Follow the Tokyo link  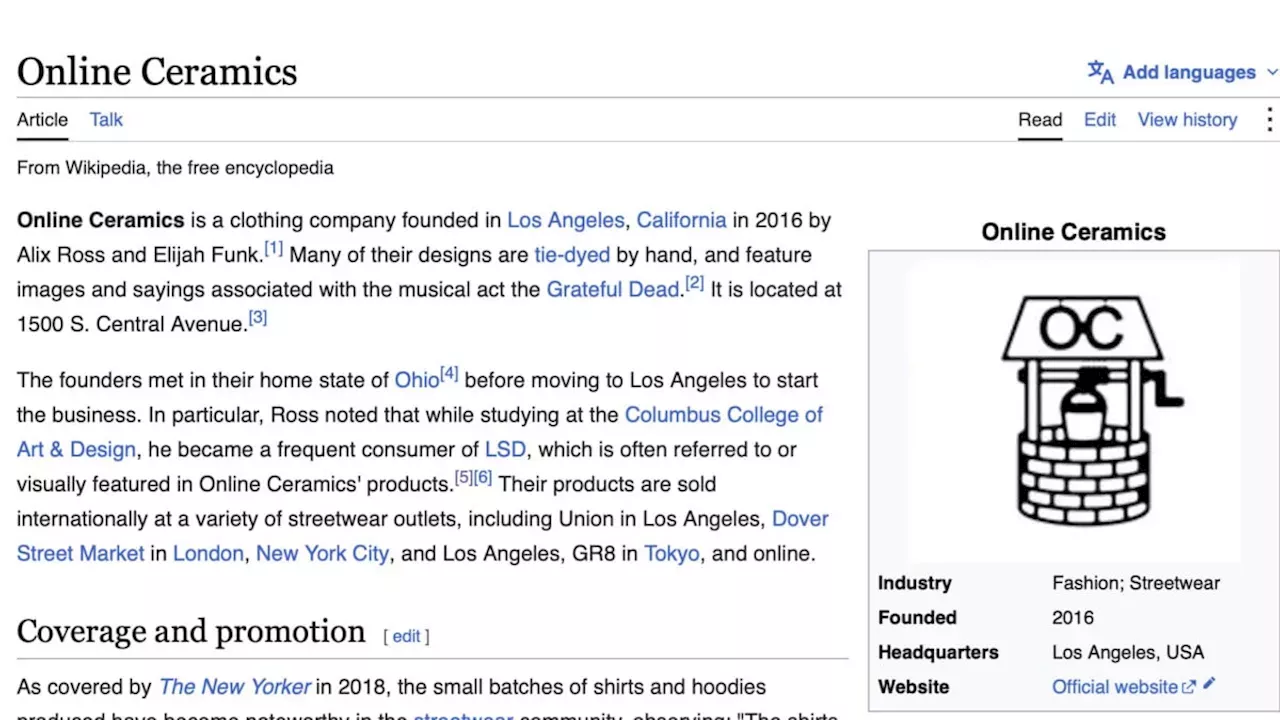[x=671, y=553]
